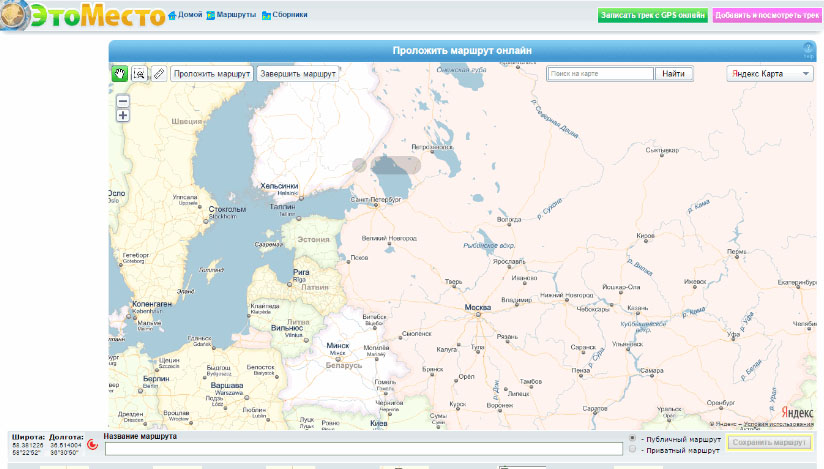
Task: Click the Таллин label on the map
Action: [282, 207]
